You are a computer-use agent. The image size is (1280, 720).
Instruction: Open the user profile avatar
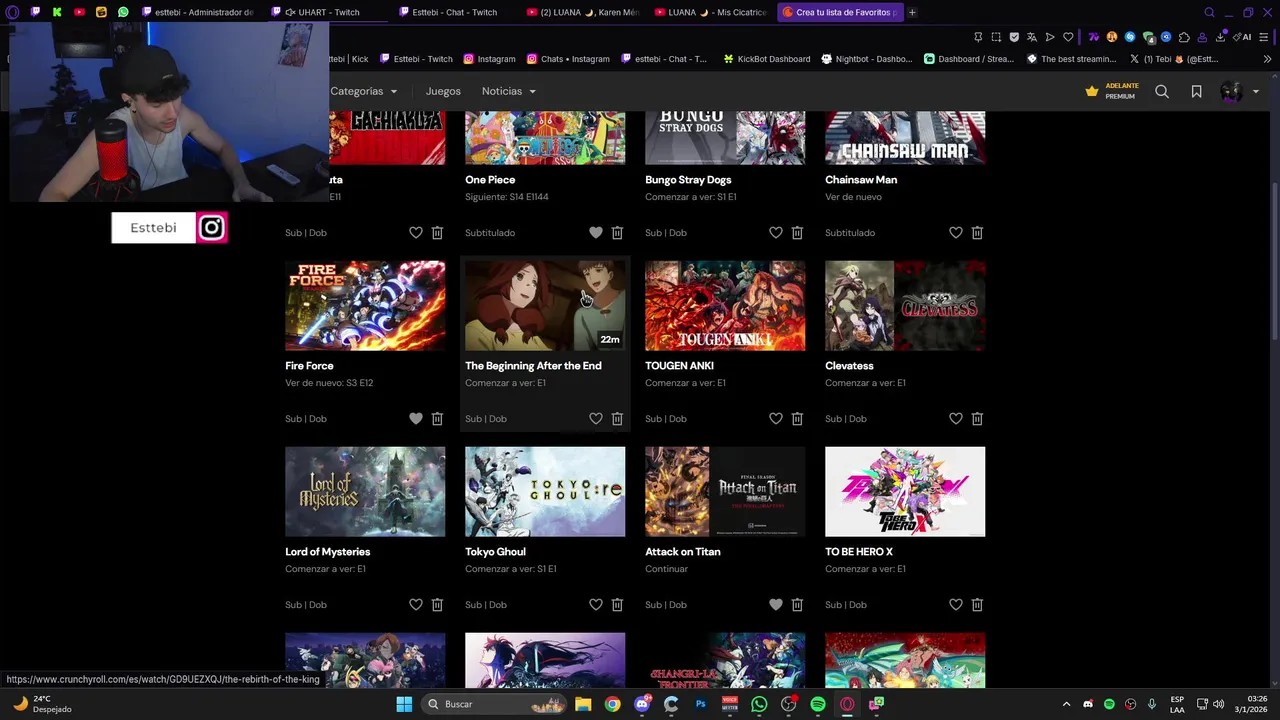click(1231, 91)
